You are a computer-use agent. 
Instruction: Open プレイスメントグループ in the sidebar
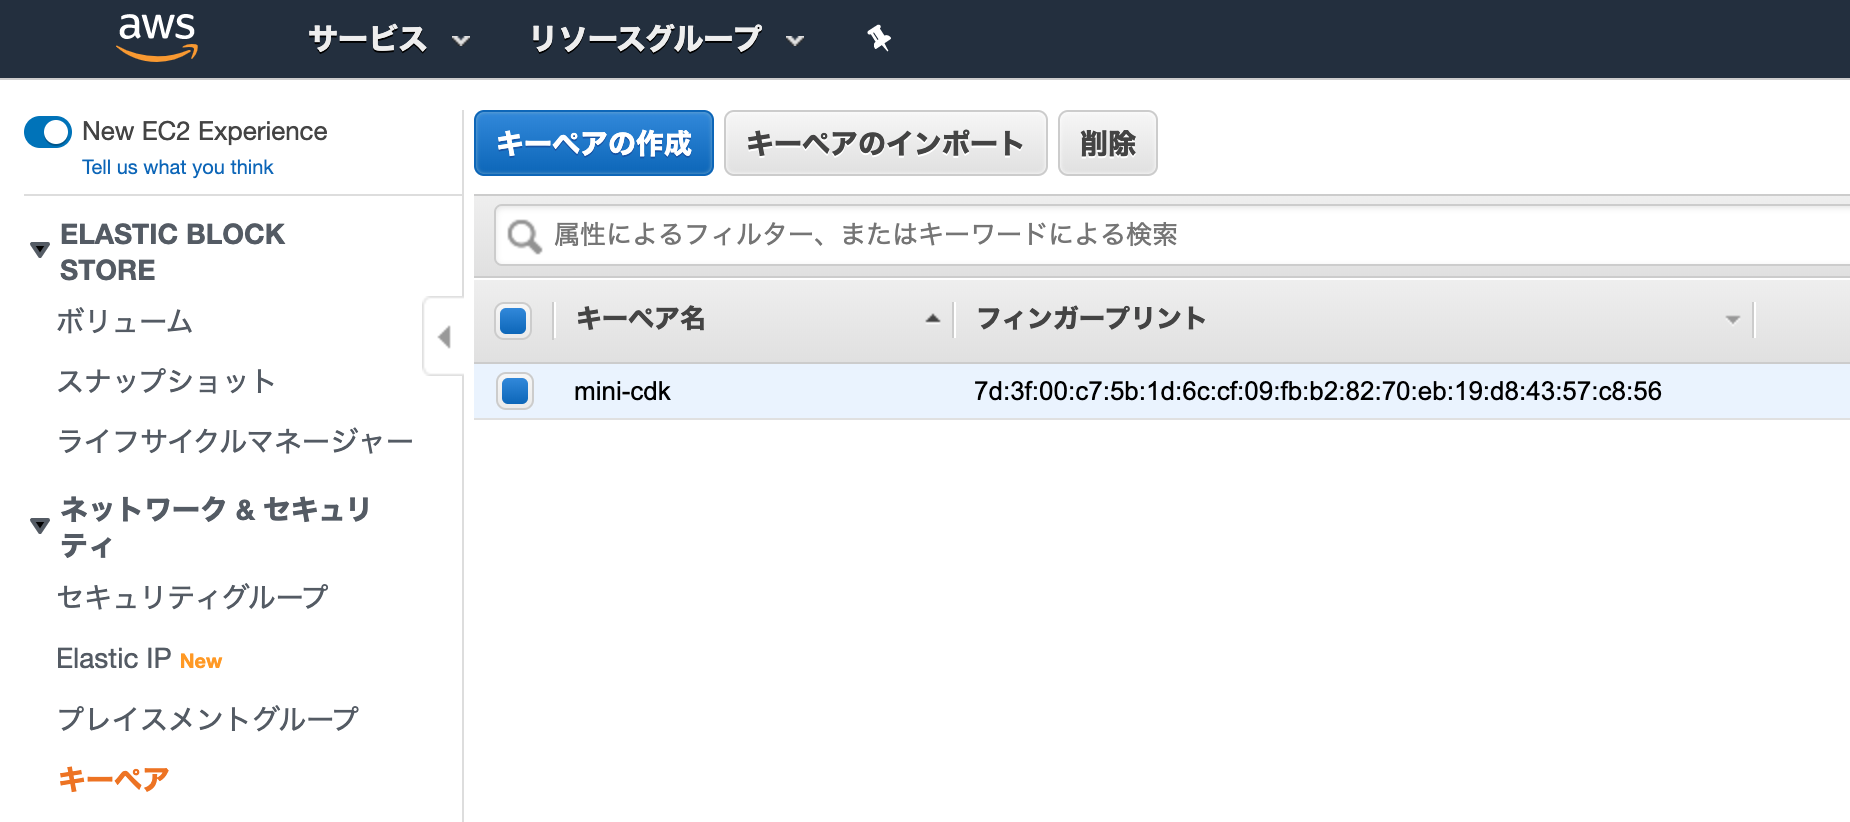[208, 719]
